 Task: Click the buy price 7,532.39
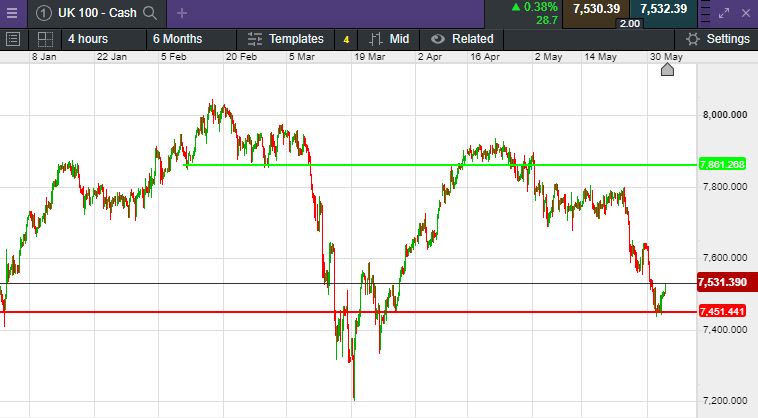[x=663, y=9]
